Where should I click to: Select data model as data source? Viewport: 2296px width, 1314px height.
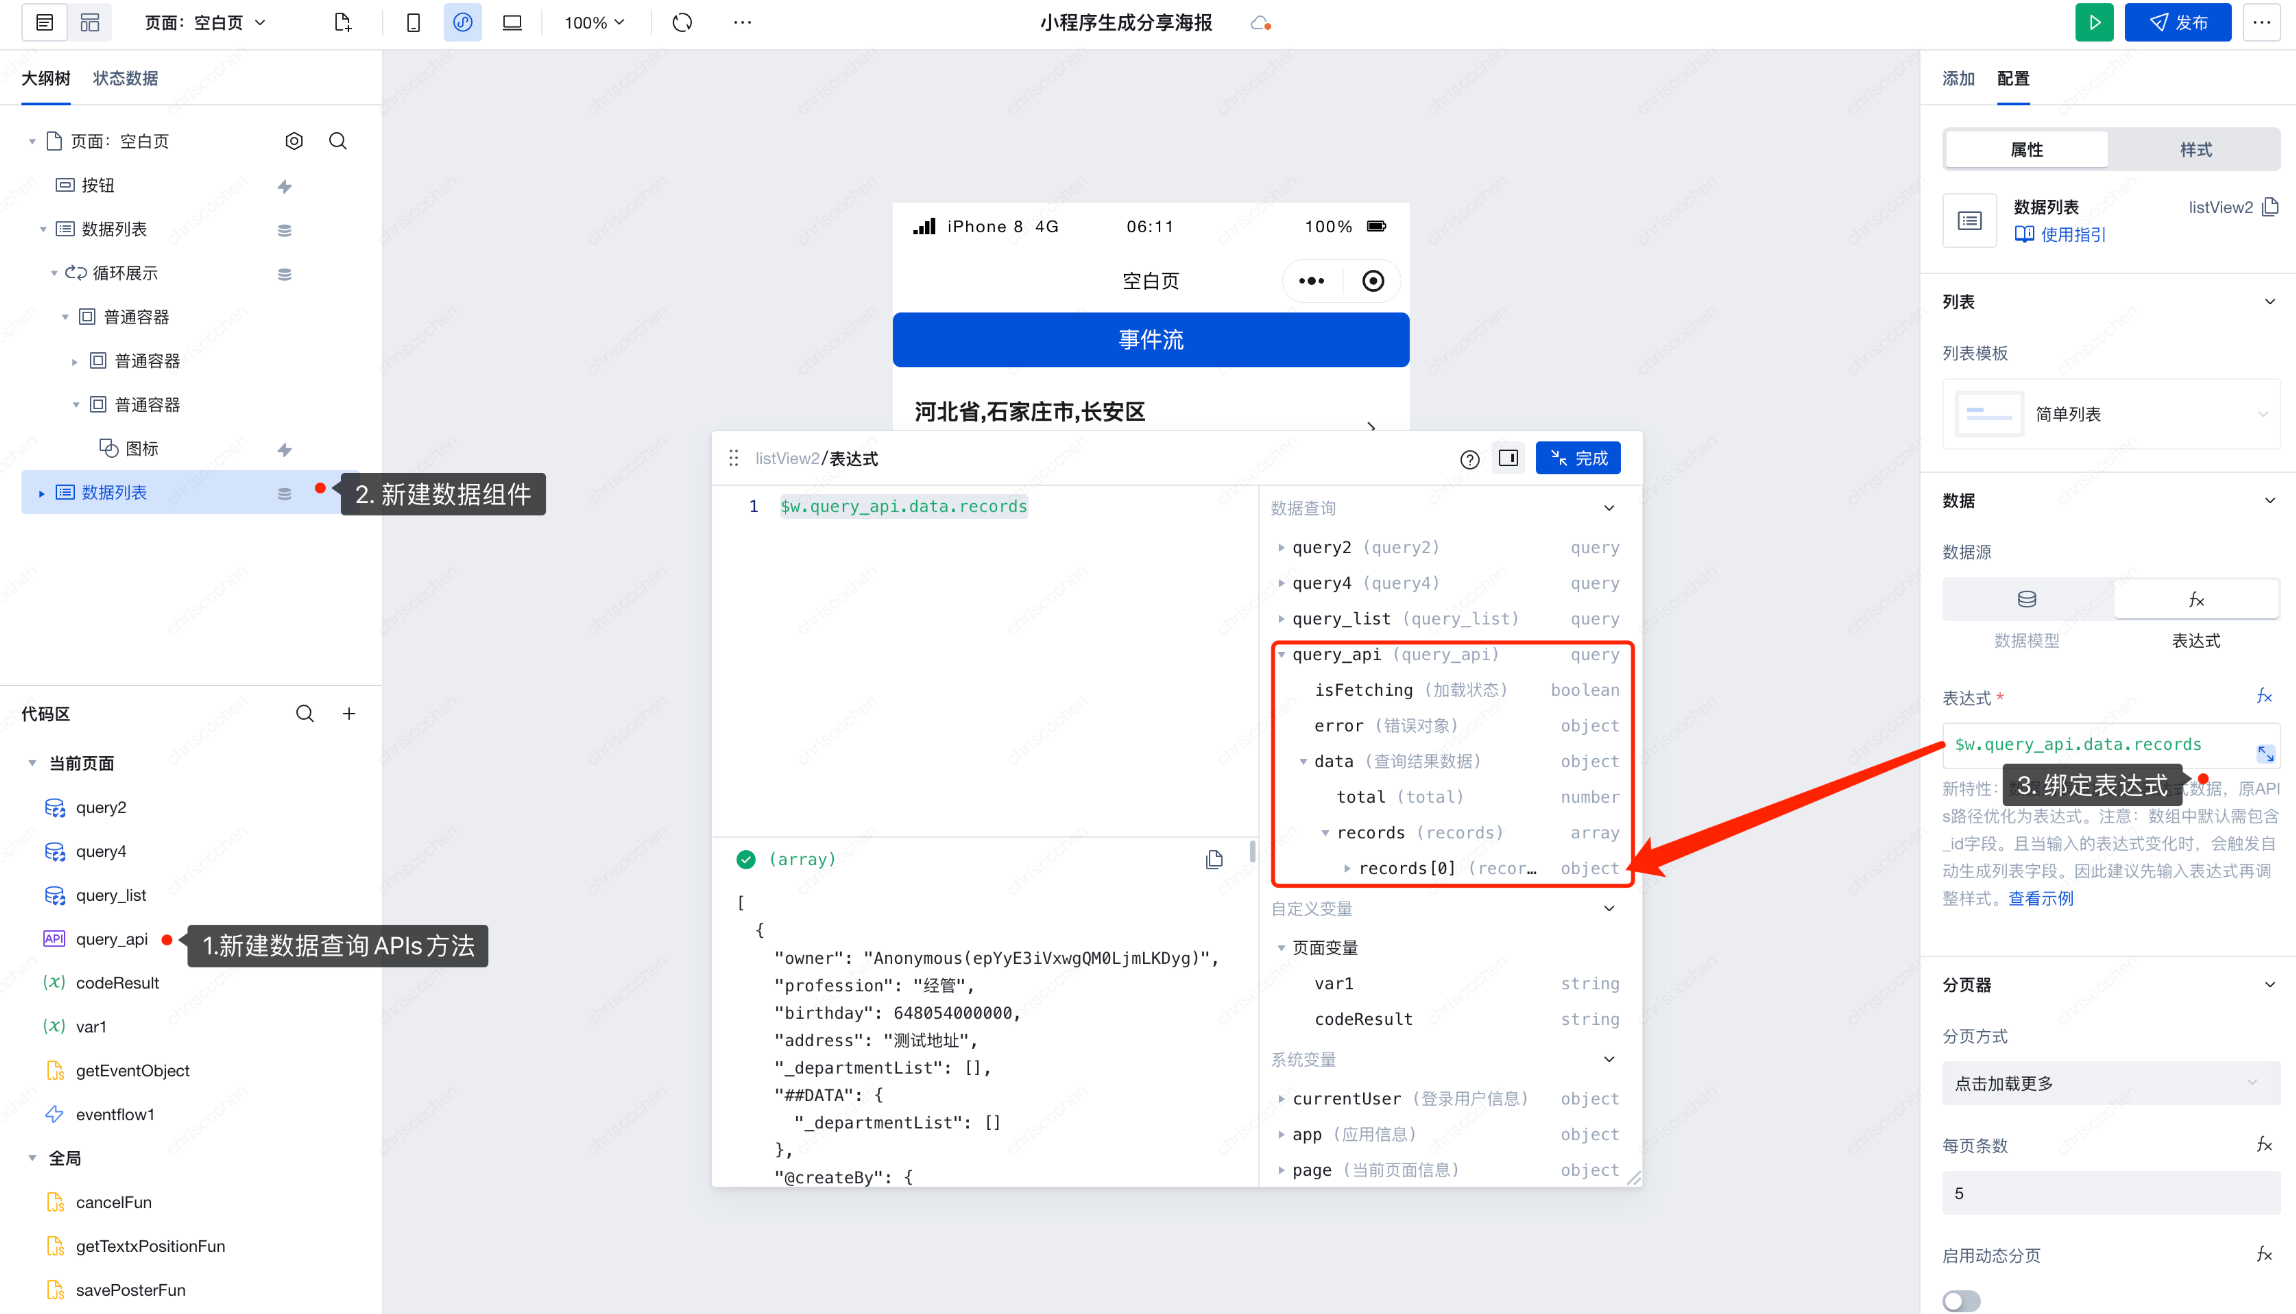pyautogui.click(x=2027, y=599)
